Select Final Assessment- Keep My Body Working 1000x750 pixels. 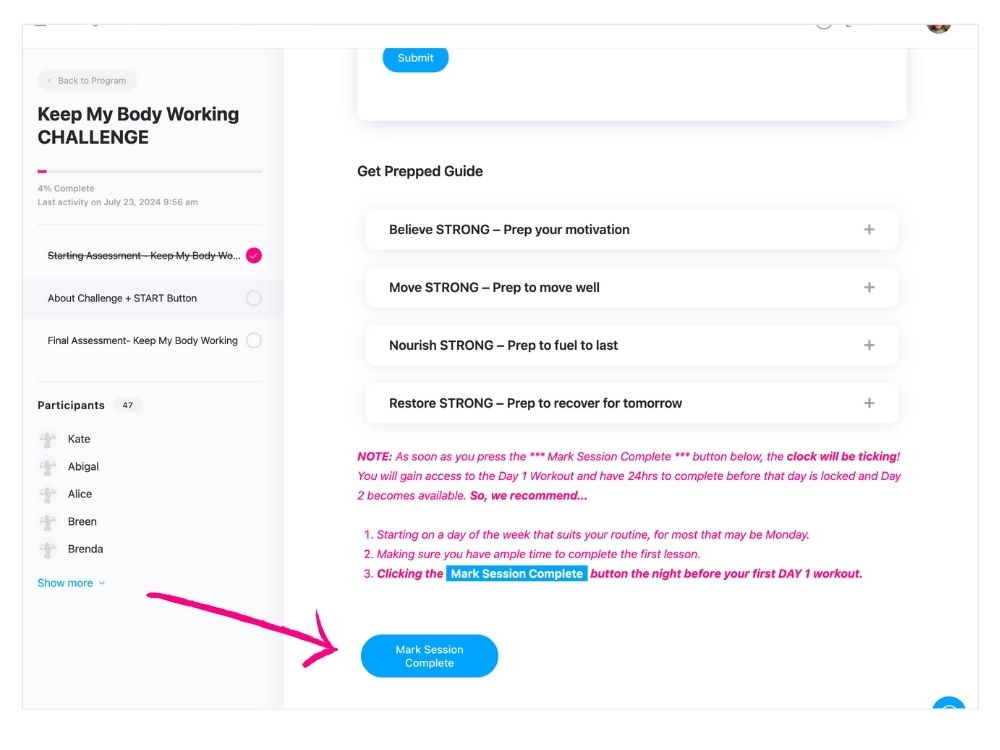142,341
